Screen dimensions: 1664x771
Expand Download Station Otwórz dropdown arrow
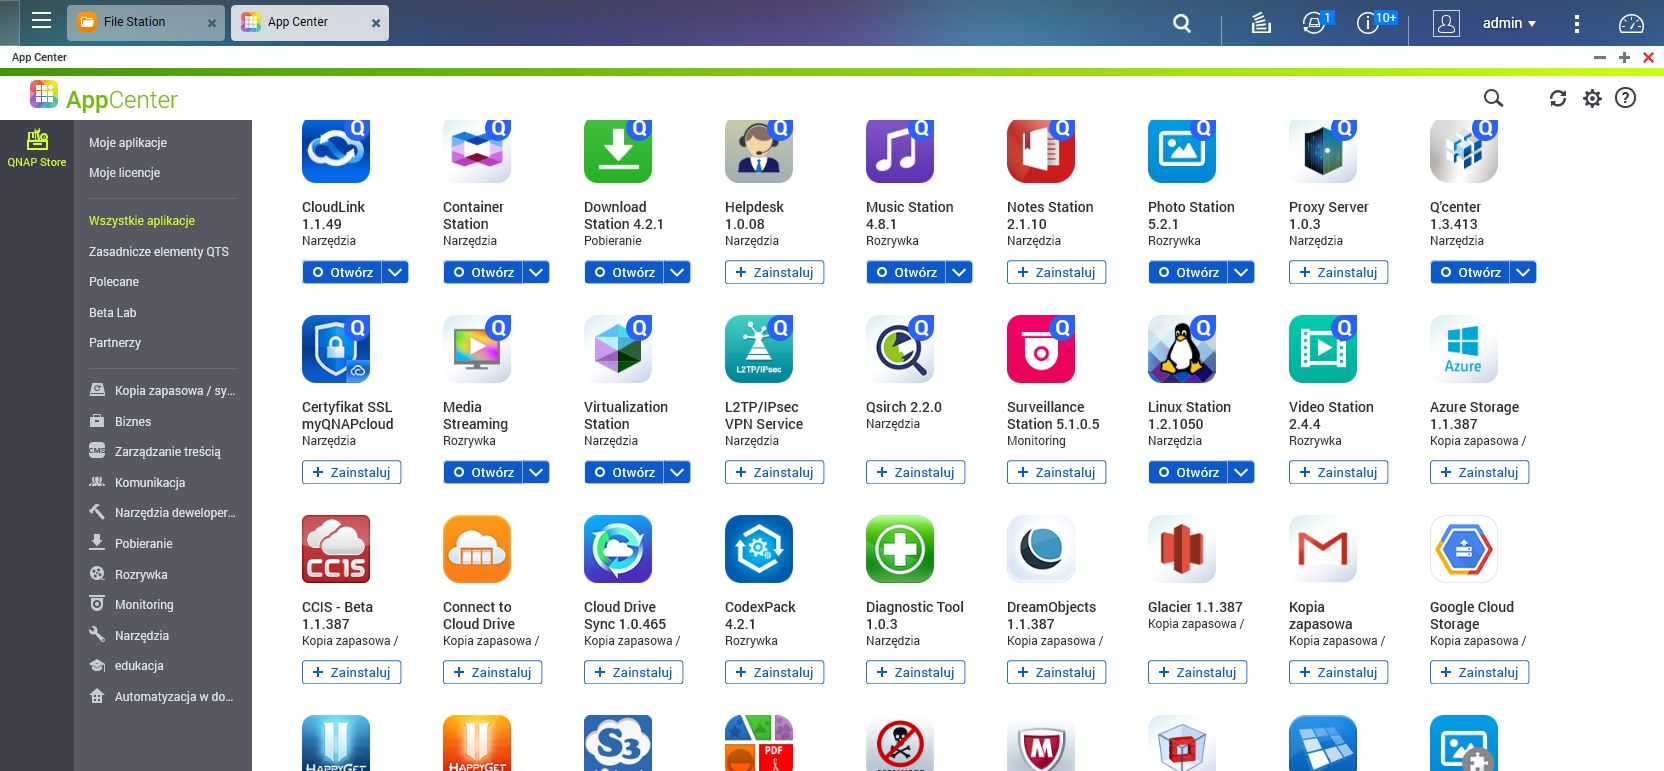tap(677, 272)
